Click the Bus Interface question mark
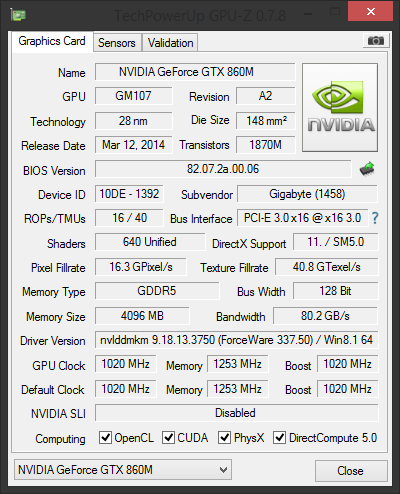Screen dimensions: 400x494 point(375,218)
